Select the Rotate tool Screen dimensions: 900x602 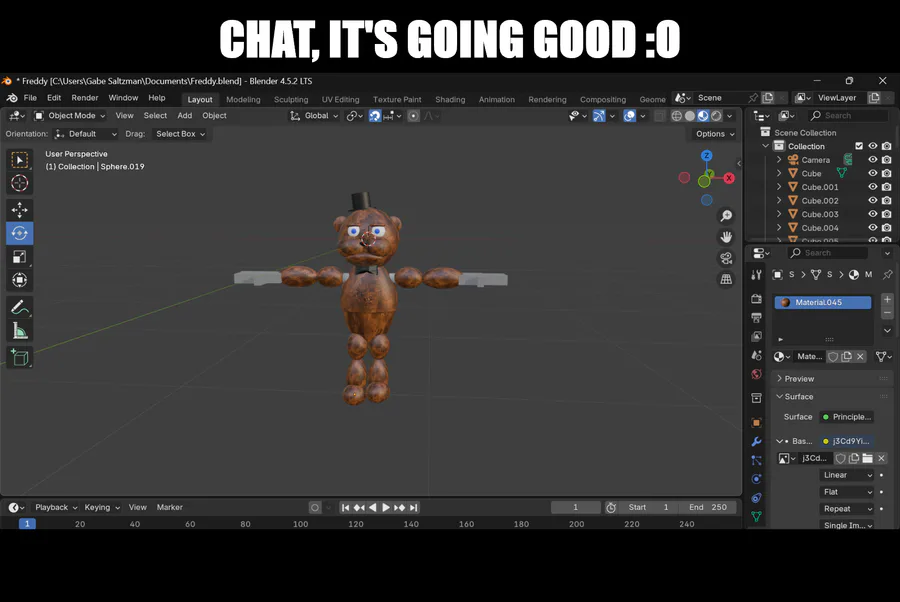click(x=20, y=234)
